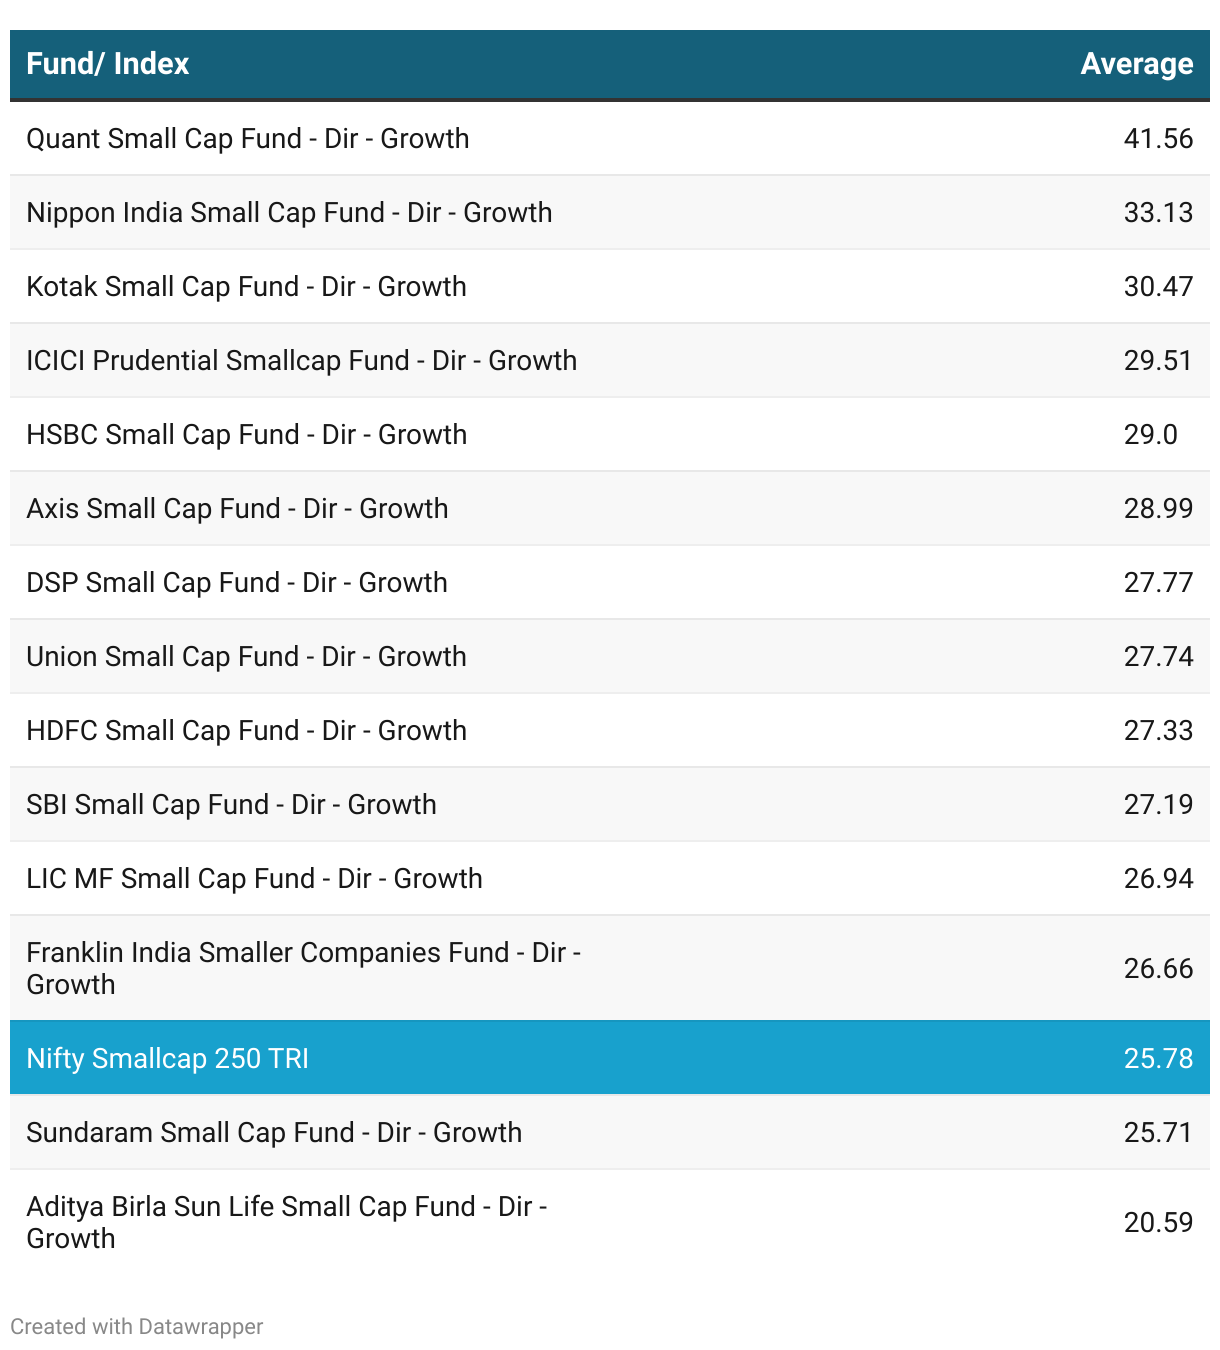Click DSP Small Cap Fund entry
Image resolution: width=1220 pixels, height=1350 pixels.
(x=610, y=583)
